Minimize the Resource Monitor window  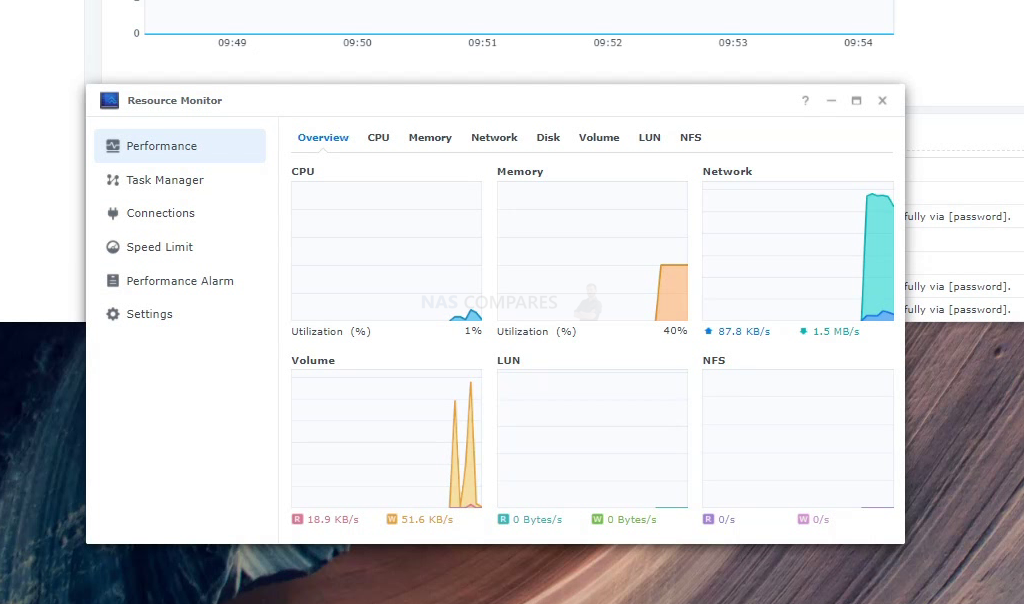point(831,101)
